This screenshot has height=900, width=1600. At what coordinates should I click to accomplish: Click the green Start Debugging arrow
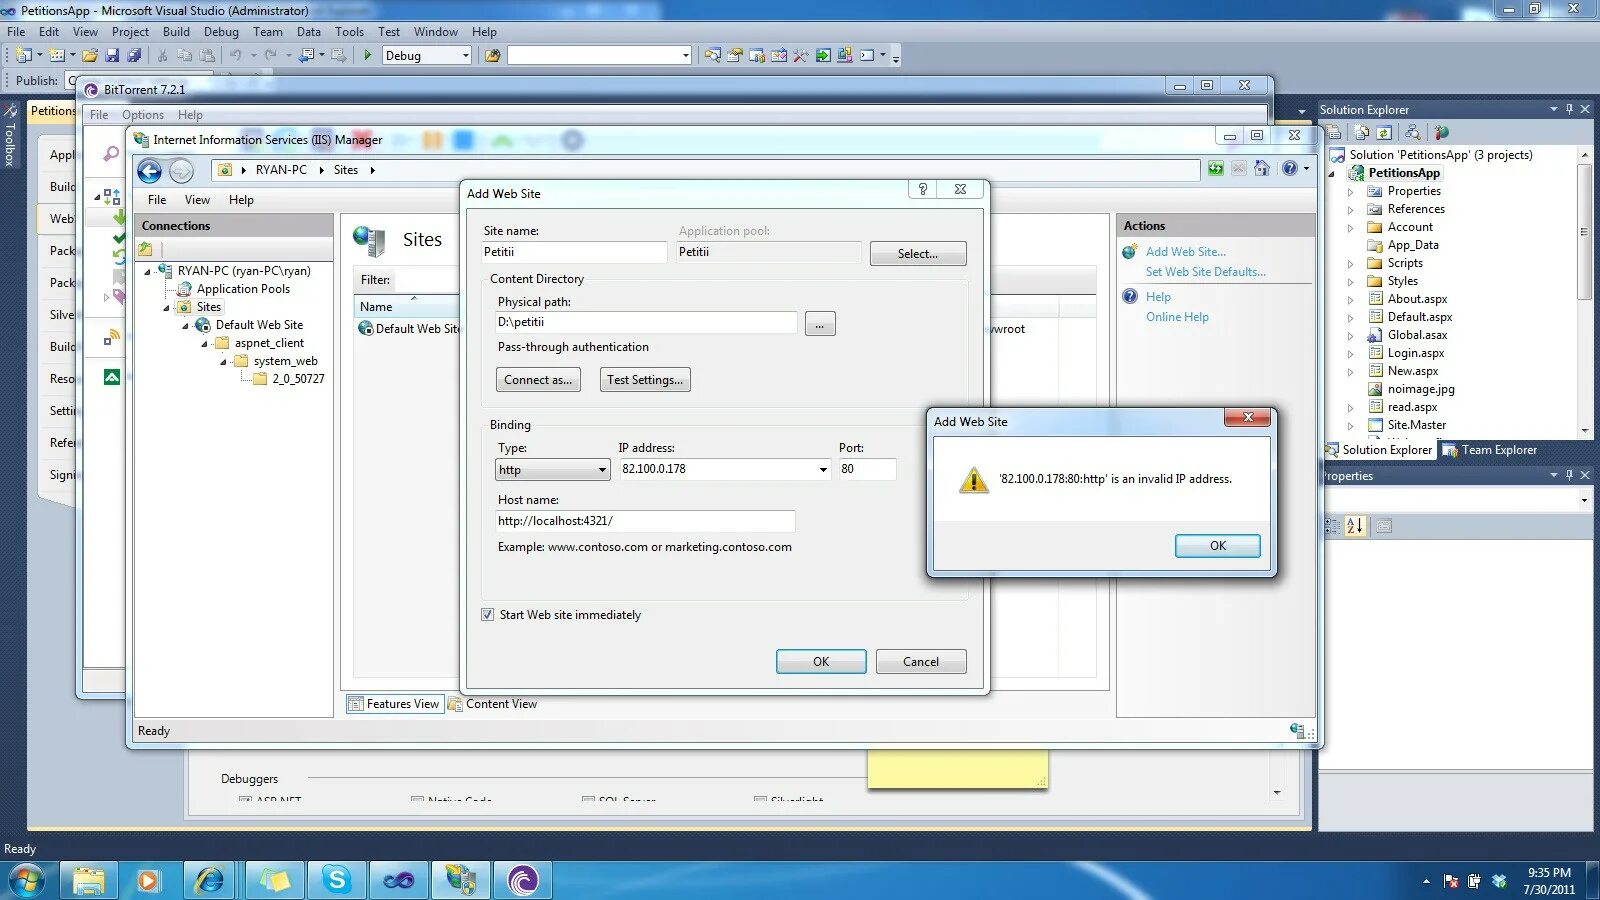pyautogui.click(x=368, y=56)
